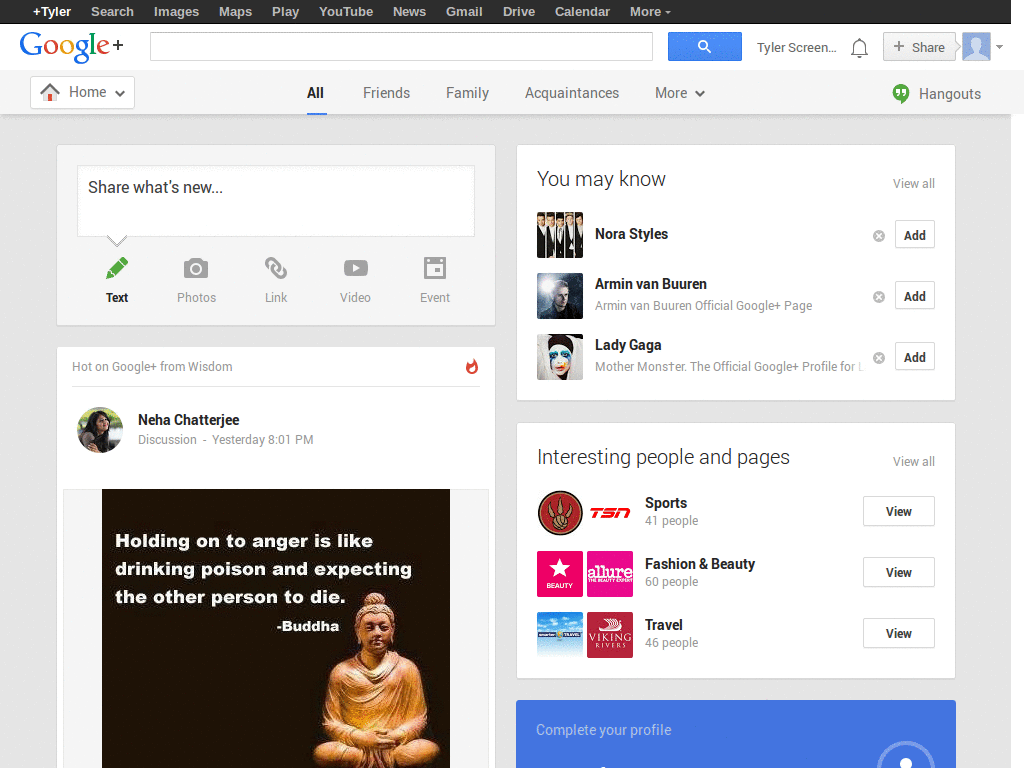
Task: Select the Link chain icon
Action: (x=276, y=268)
